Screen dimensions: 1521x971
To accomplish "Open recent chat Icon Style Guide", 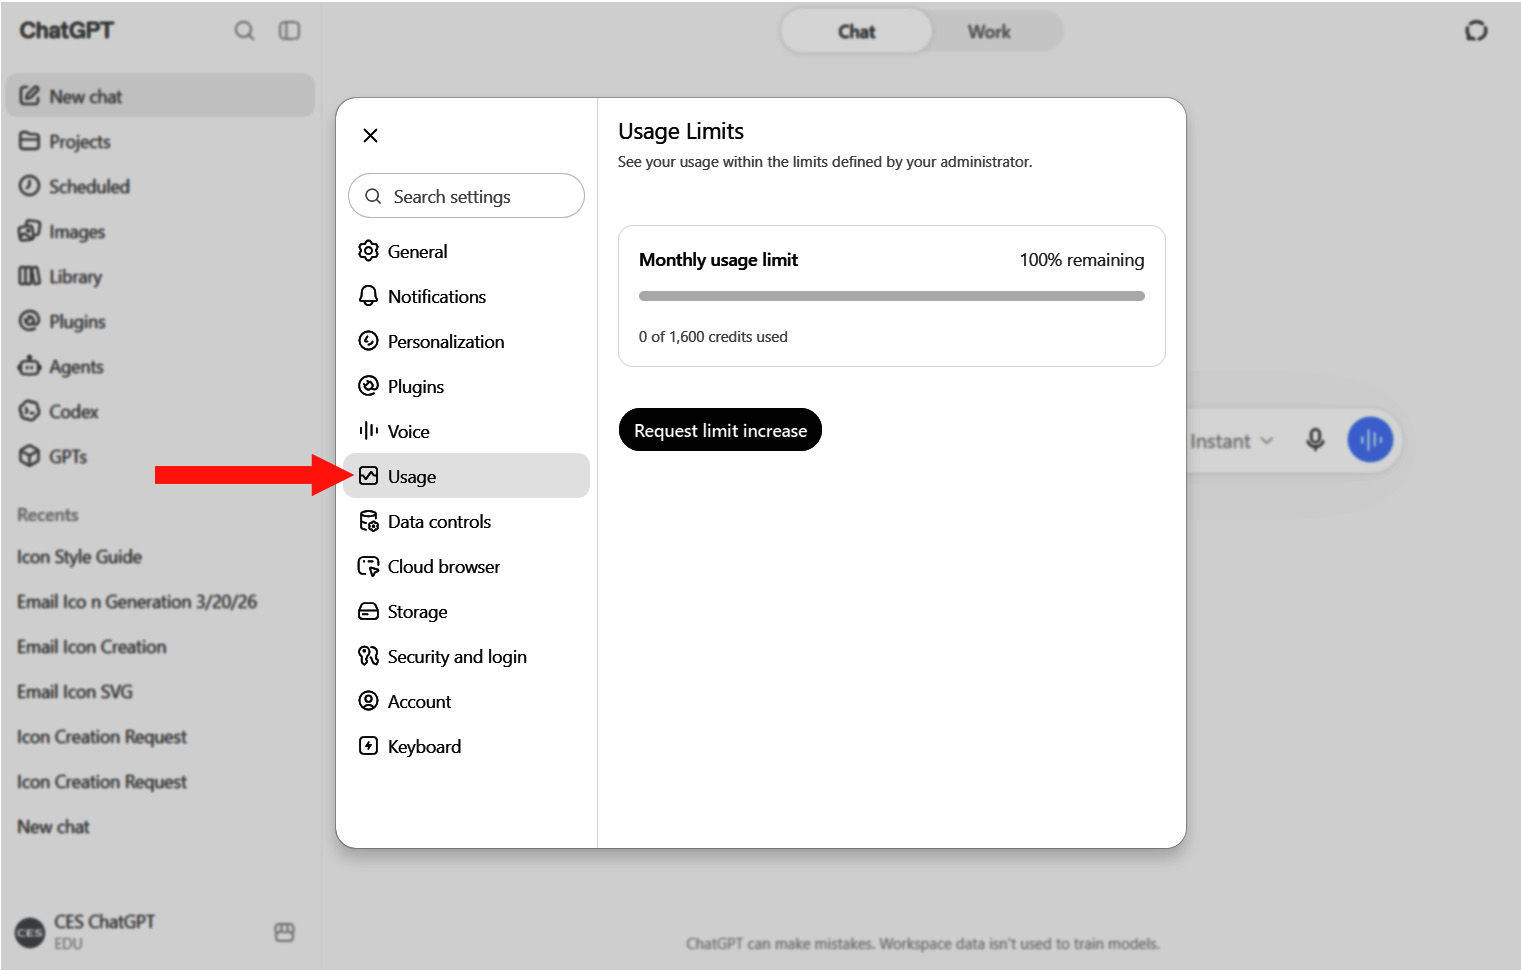I will tap(79, 556).
